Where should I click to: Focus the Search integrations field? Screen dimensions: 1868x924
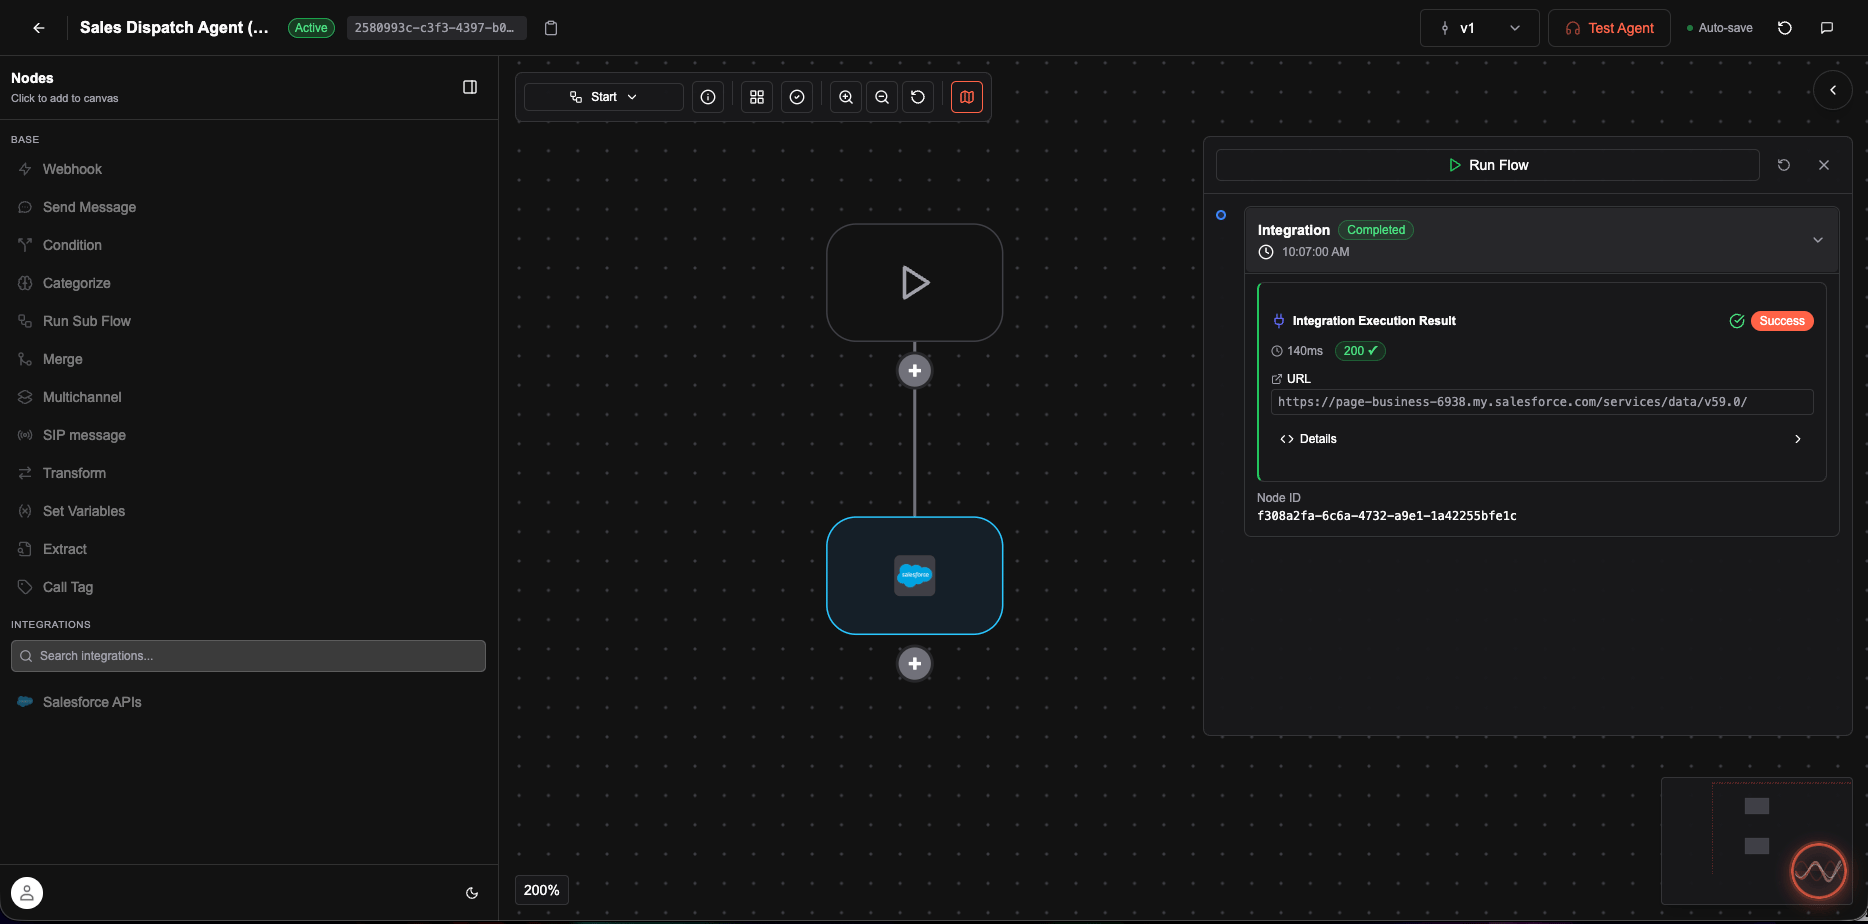click(x=248, y=656)
